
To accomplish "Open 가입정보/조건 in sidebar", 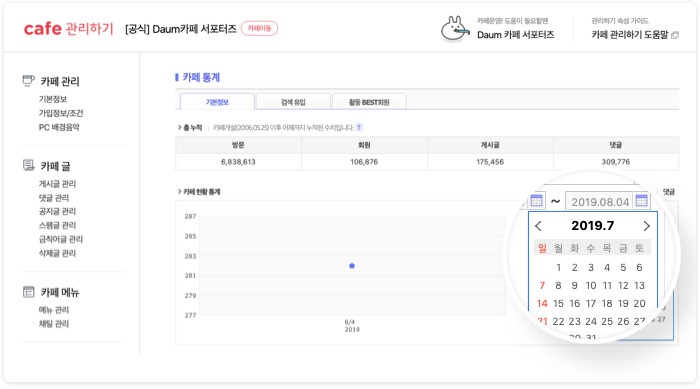I will [61, 113].
